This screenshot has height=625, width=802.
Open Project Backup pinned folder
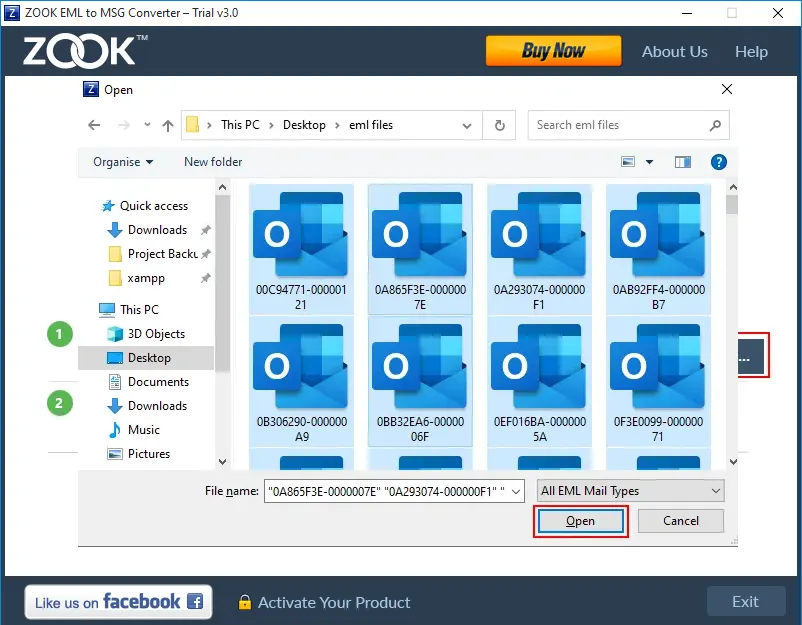point(152,254)
